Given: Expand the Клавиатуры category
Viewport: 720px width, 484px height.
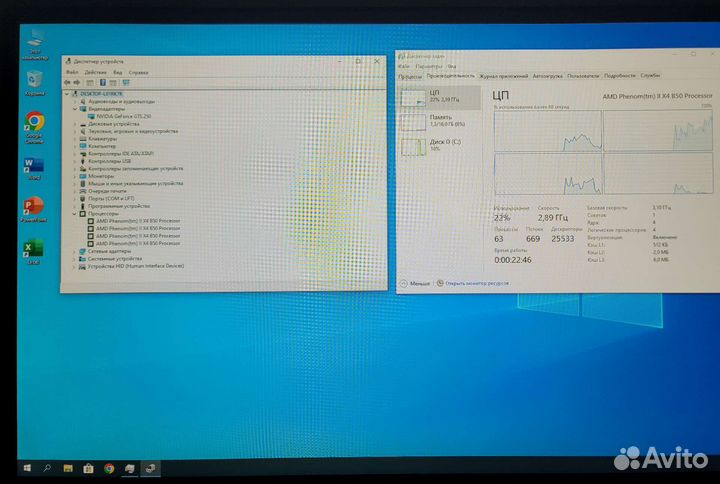Looking at the screenshot, I should click(x=75, y=139).
